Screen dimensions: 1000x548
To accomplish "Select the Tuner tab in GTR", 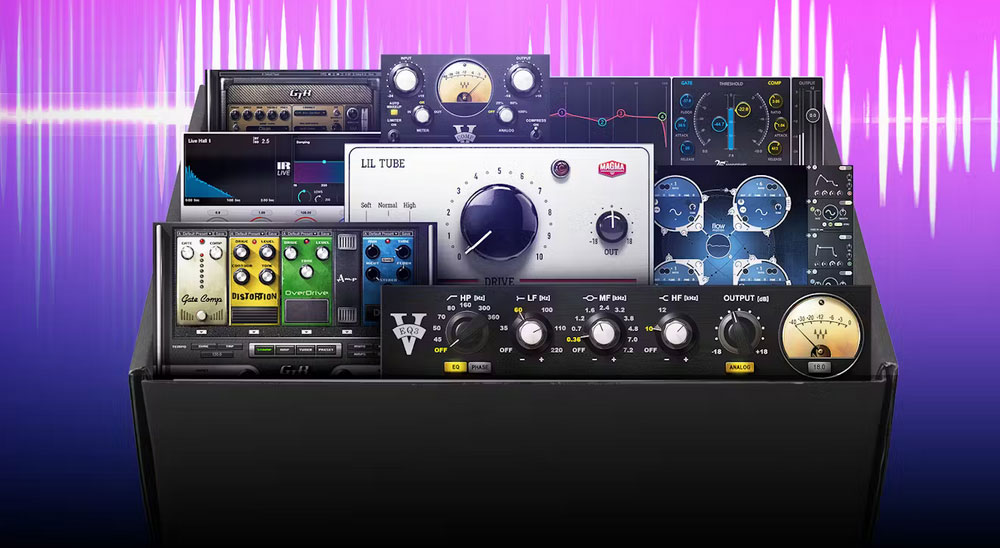I will click(304, 350).
